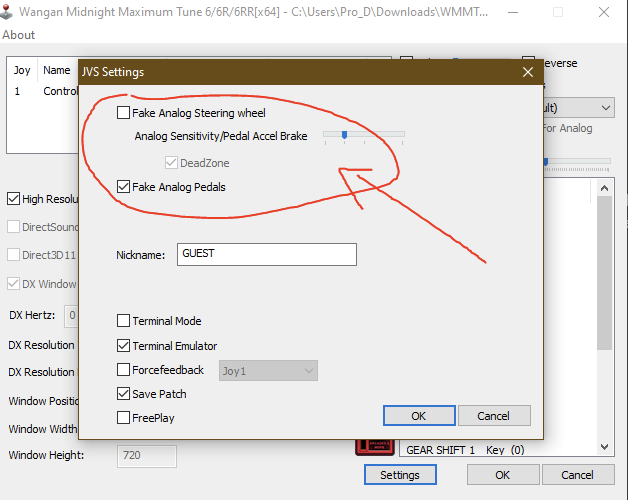628x500 pixels.
Task: Click the Nickname field containing GUEST
Action: (267, 254)
